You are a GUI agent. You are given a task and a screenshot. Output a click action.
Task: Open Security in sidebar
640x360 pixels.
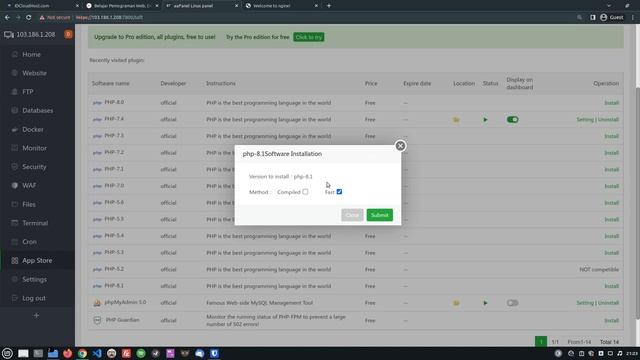coord(34,167)
